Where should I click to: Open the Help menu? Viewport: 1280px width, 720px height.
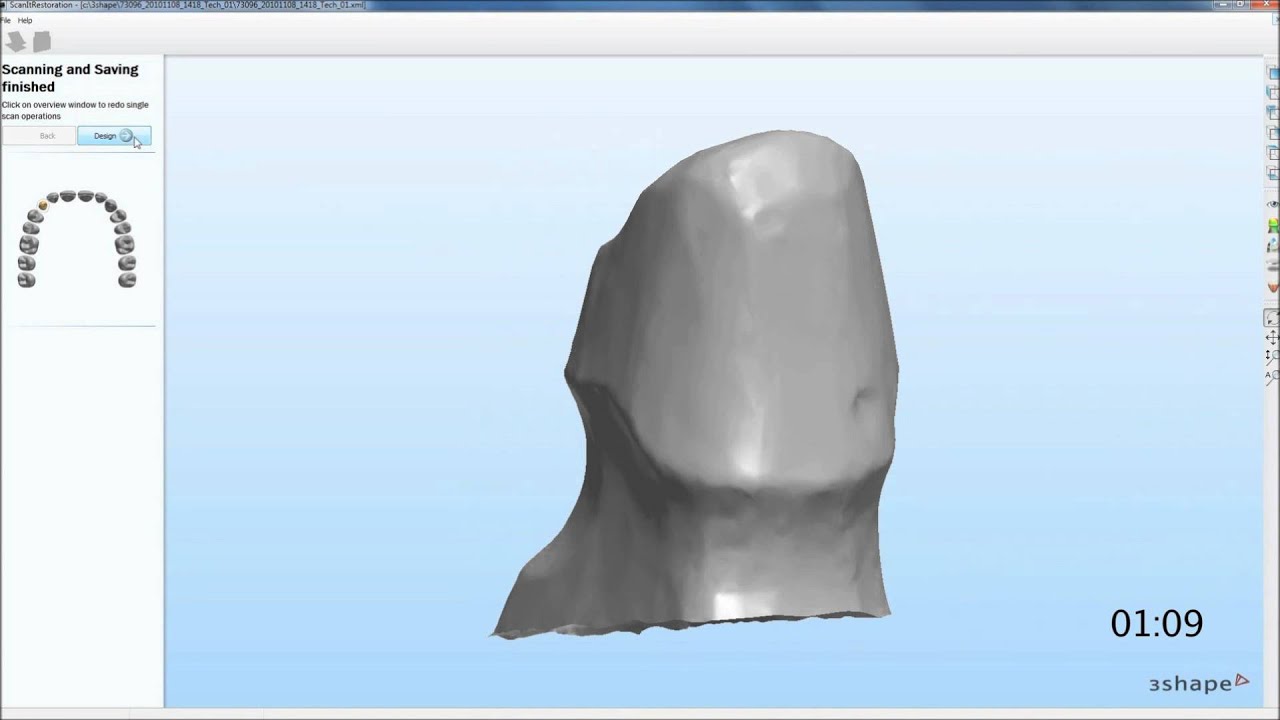tap(25, 20)
